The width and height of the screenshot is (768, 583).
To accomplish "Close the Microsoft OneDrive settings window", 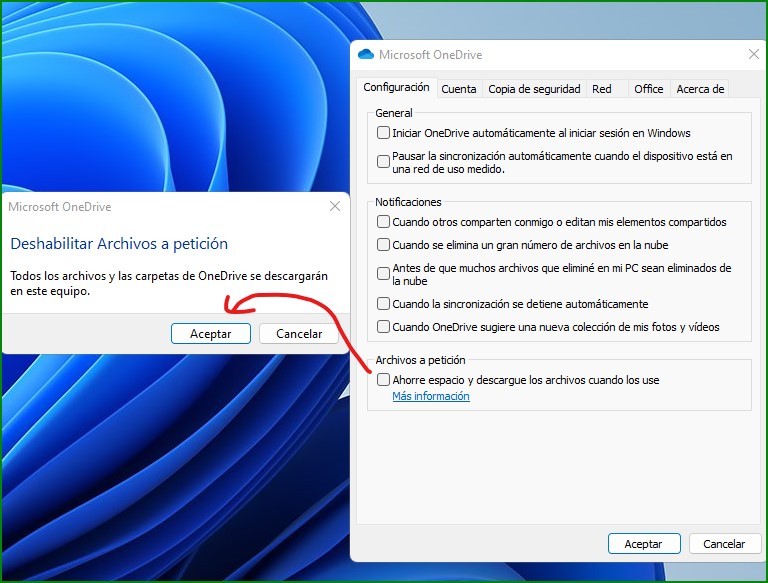I will tap(754, 54).
